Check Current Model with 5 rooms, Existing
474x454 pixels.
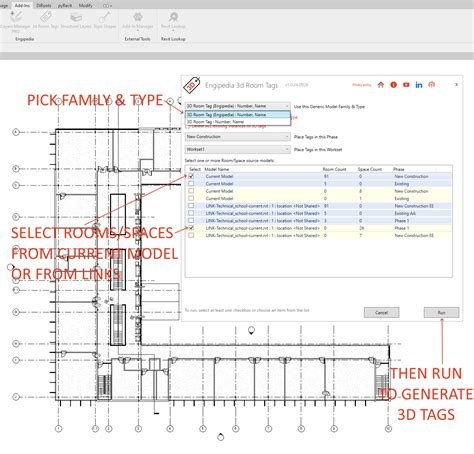(x=191, y=183)
